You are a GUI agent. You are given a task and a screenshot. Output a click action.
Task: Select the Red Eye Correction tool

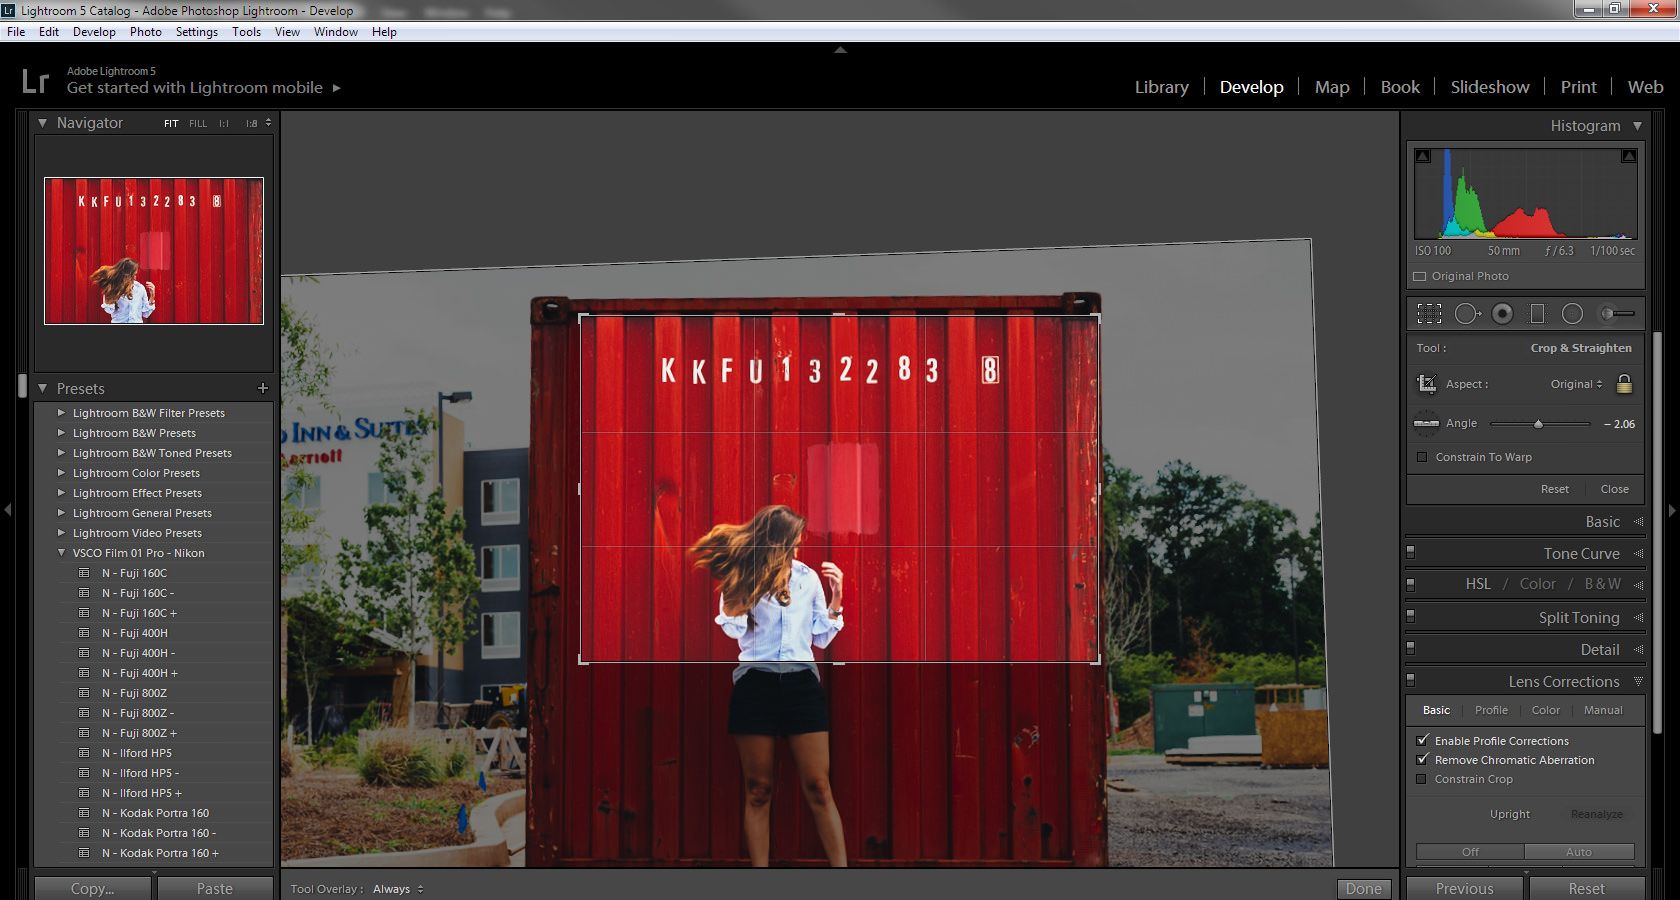coord(1502,314)
